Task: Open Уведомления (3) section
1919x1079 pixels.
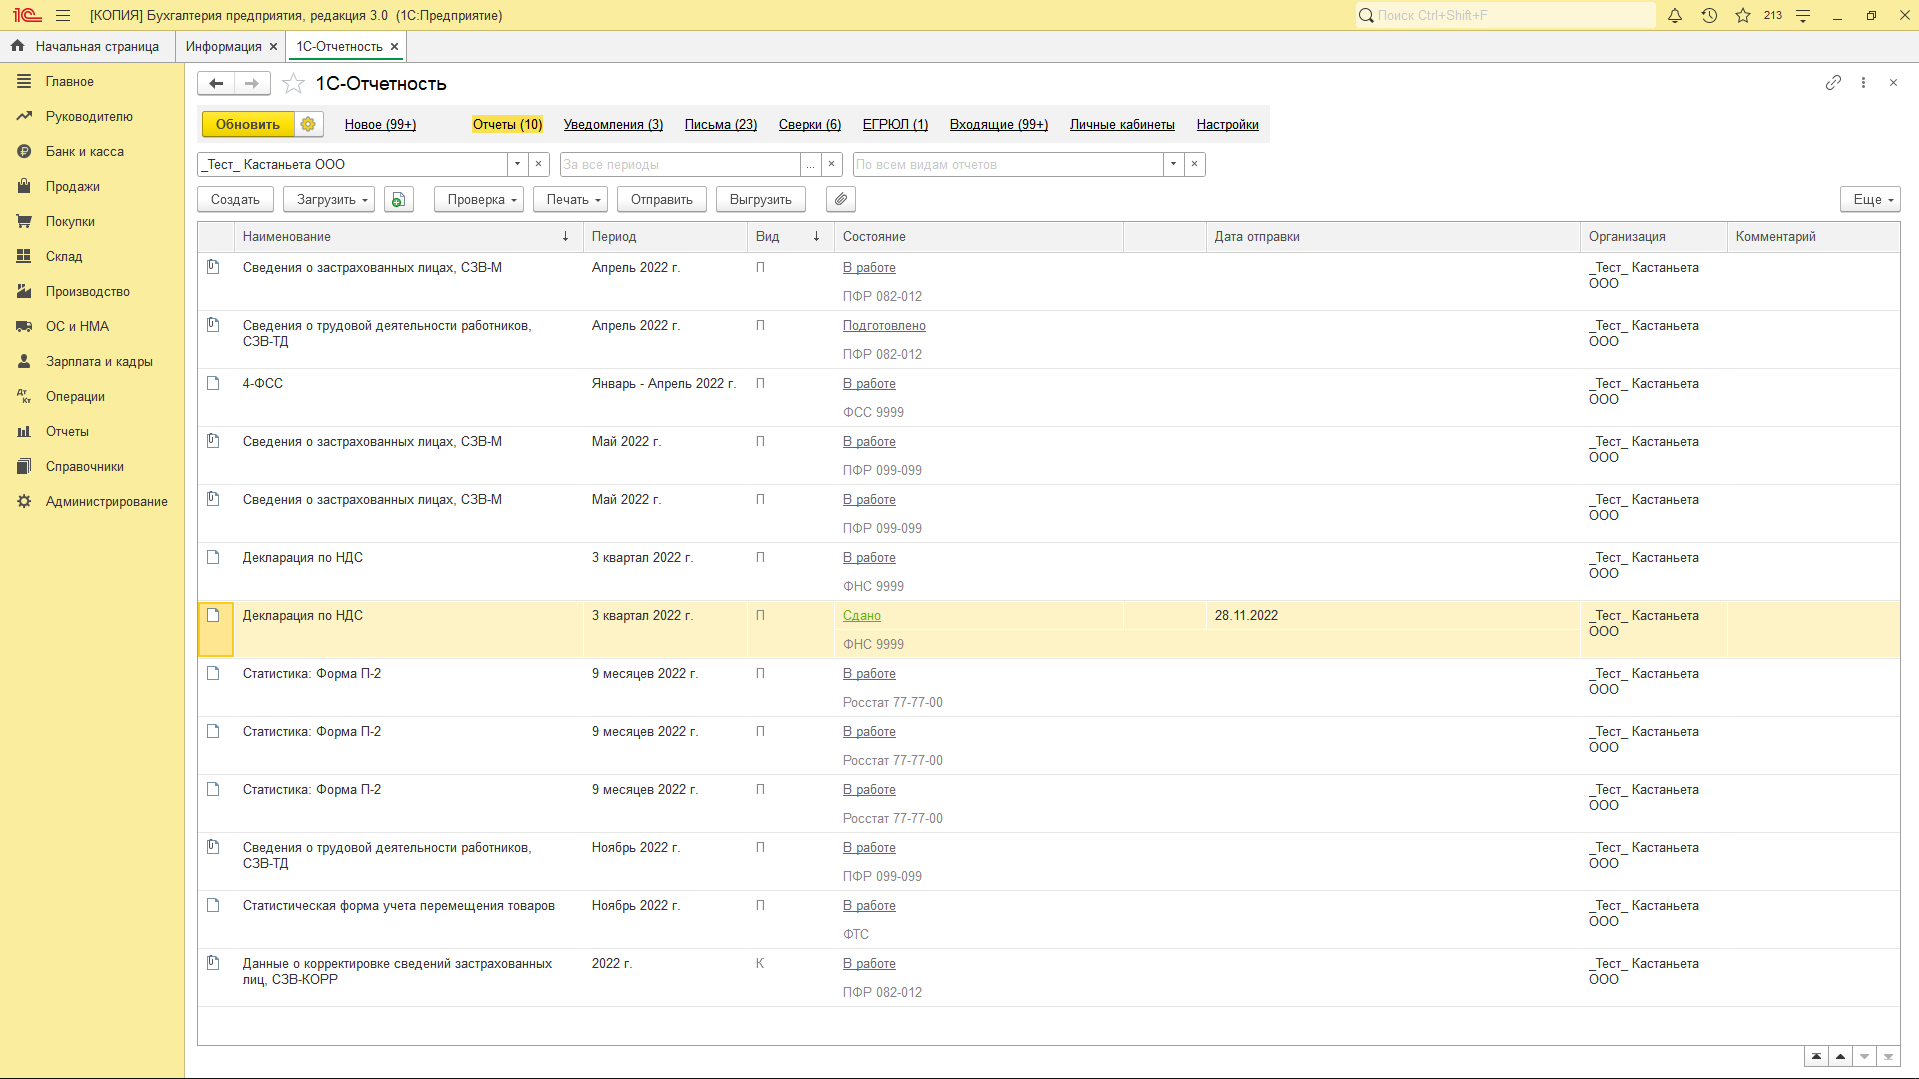Action: 613,125
